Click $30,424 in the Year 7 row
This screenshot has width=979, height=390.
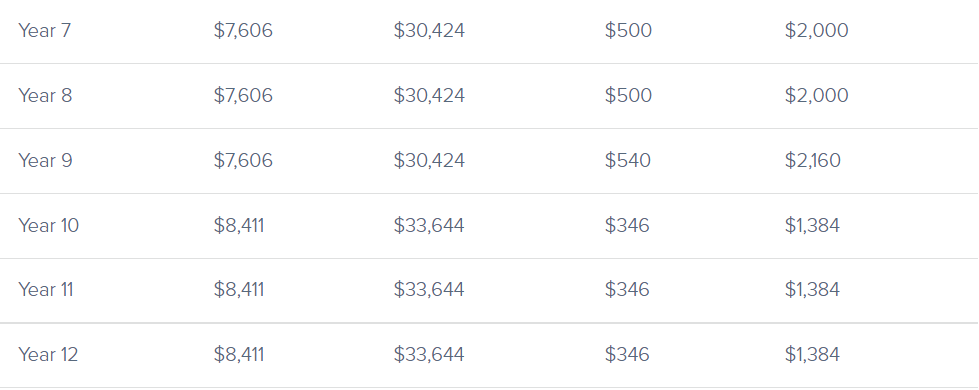pyautogui.click(x=429, y=31)
